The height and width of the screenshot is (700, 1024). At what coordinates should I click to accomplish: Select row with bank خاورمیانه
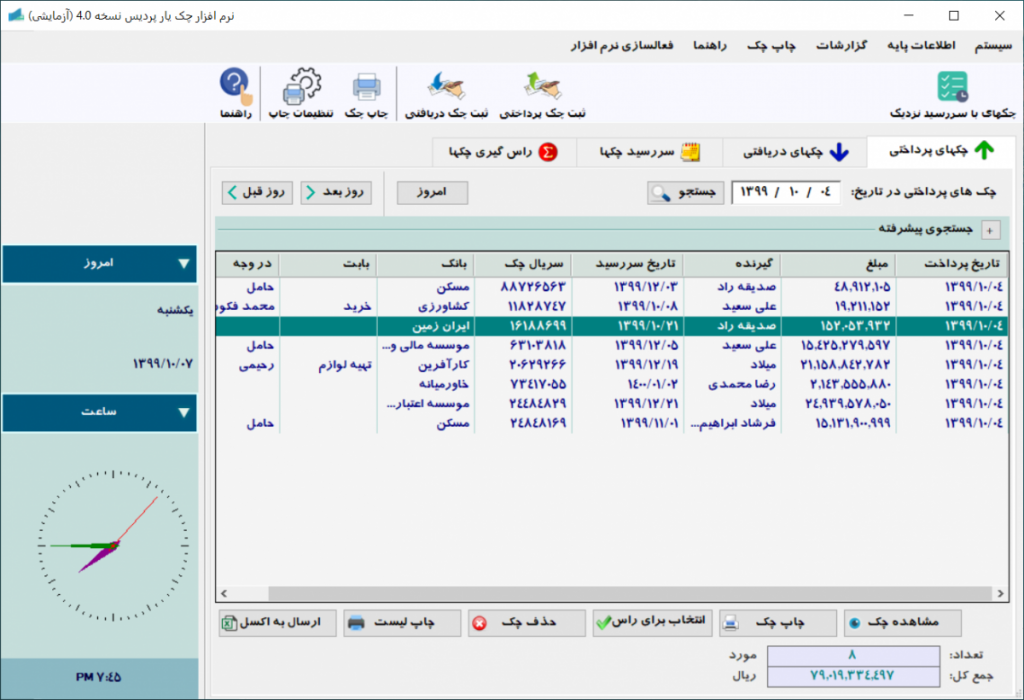point(612,385)
